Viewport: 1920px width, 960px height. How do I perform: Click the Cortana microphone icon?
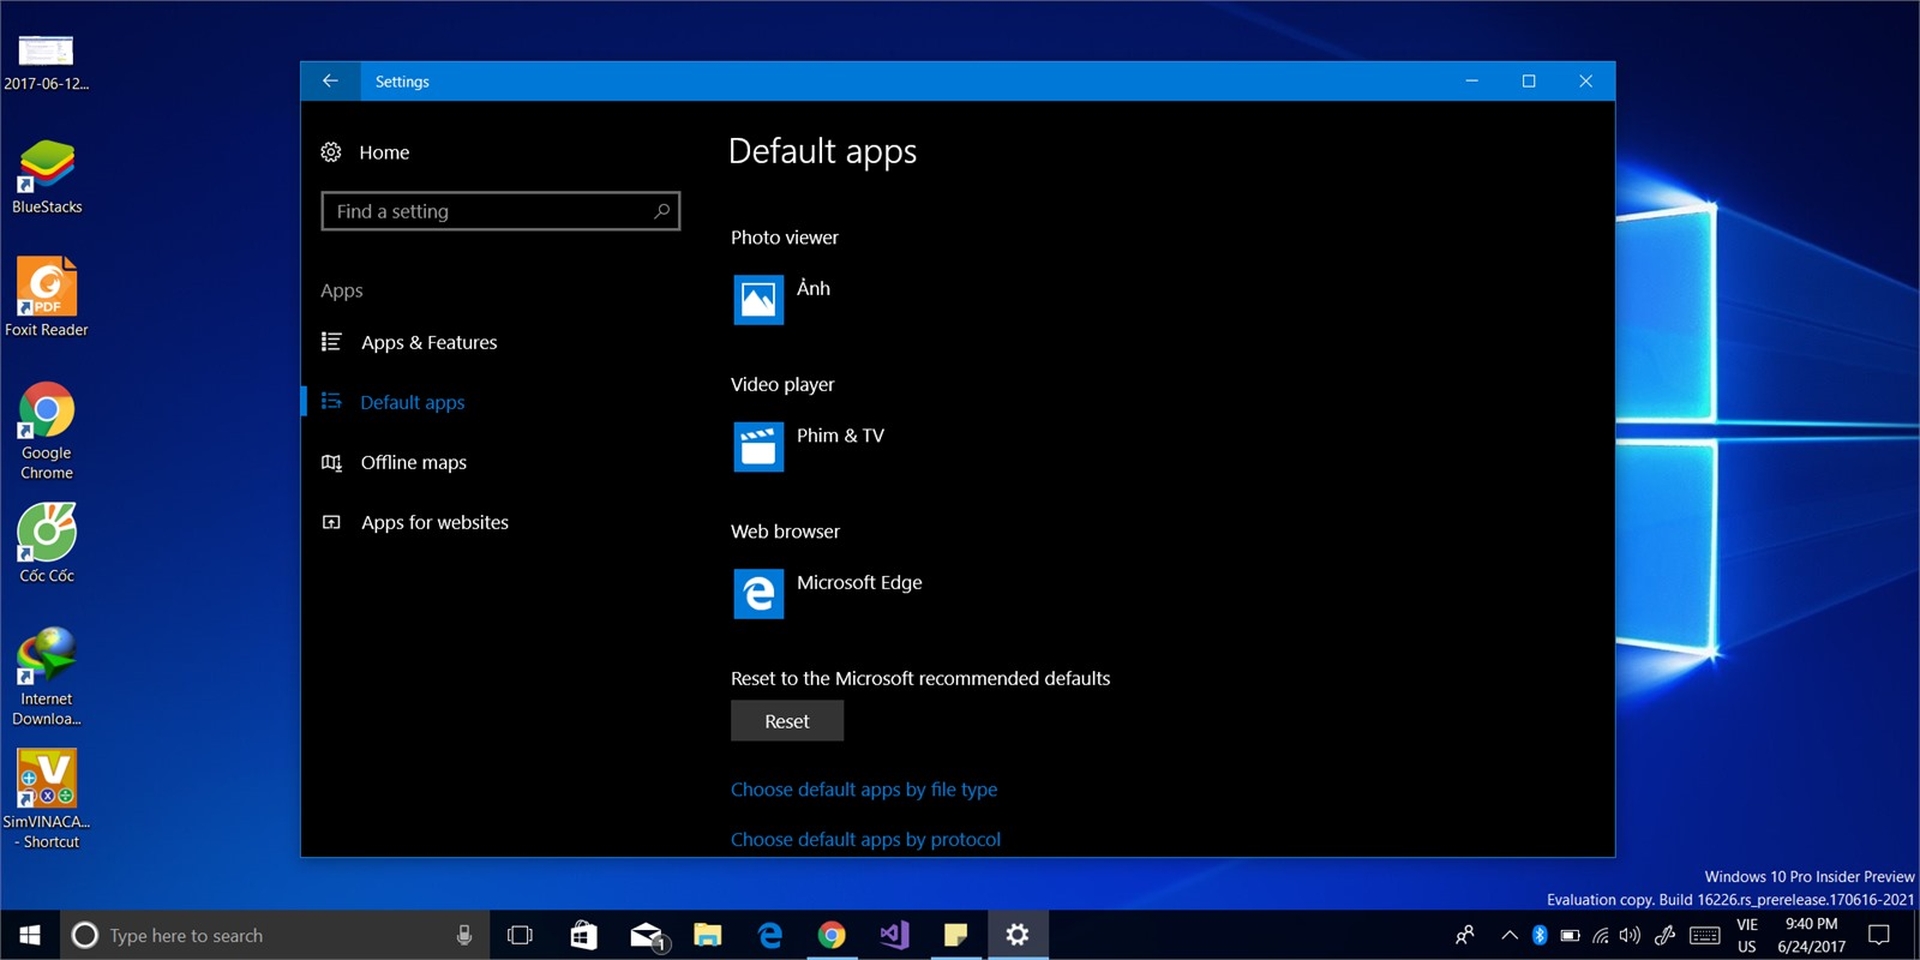click(464, 935)
